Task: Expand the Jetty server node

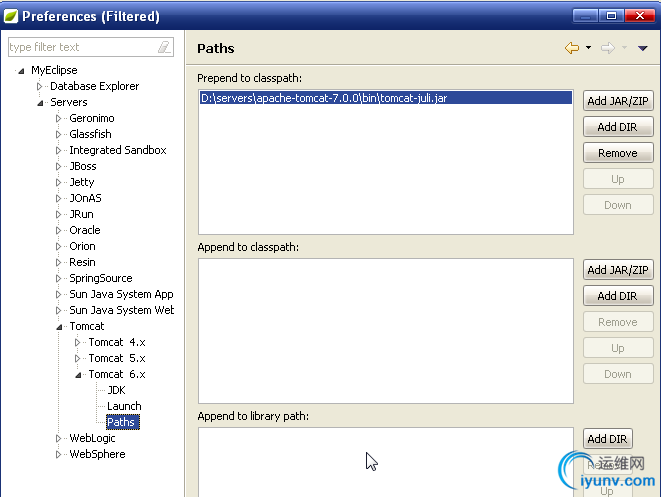Action: pos(58,183)
